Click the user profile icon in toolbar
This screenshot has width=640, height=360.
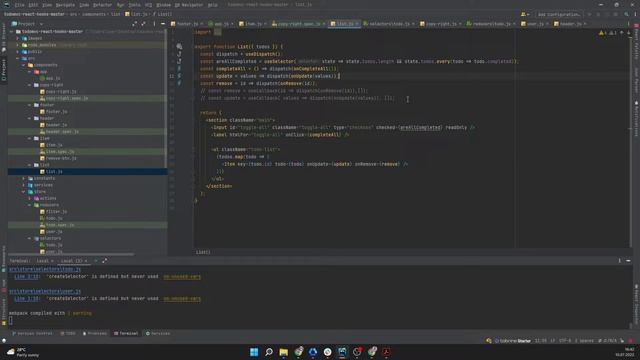point(524,14)
